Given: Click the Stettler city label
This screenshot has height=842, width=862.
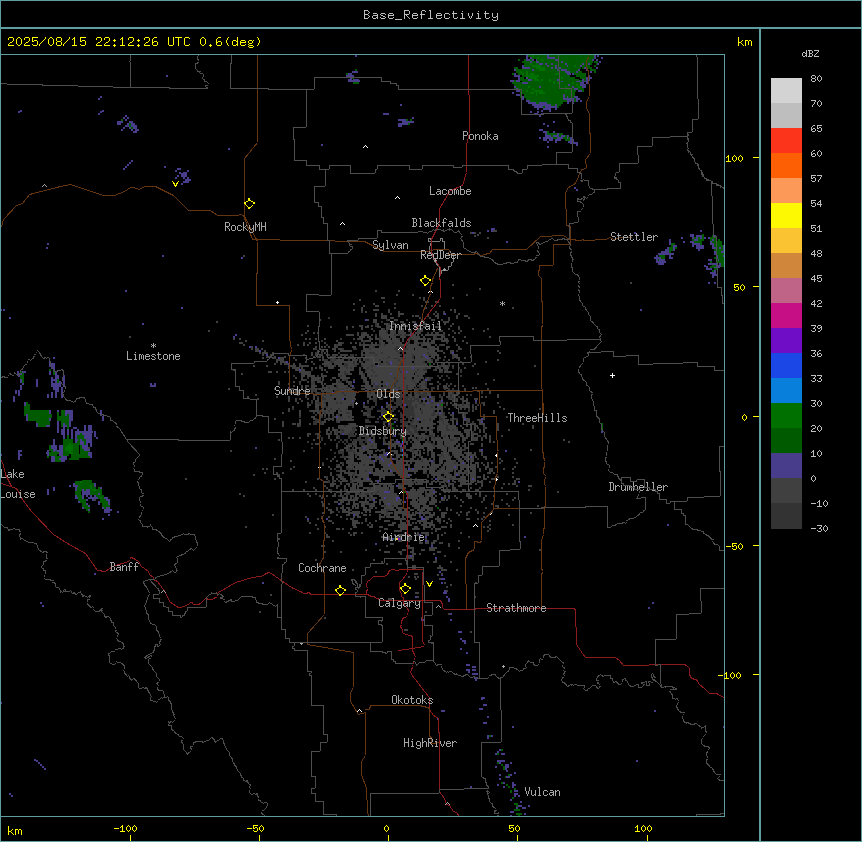Looking at the screenshot, I should click(x=634, y=237).
